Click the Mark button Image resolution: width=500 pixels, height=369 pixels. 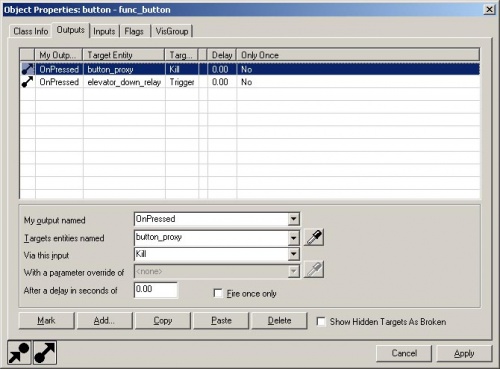pyautogui.click(x=46, y=321)
